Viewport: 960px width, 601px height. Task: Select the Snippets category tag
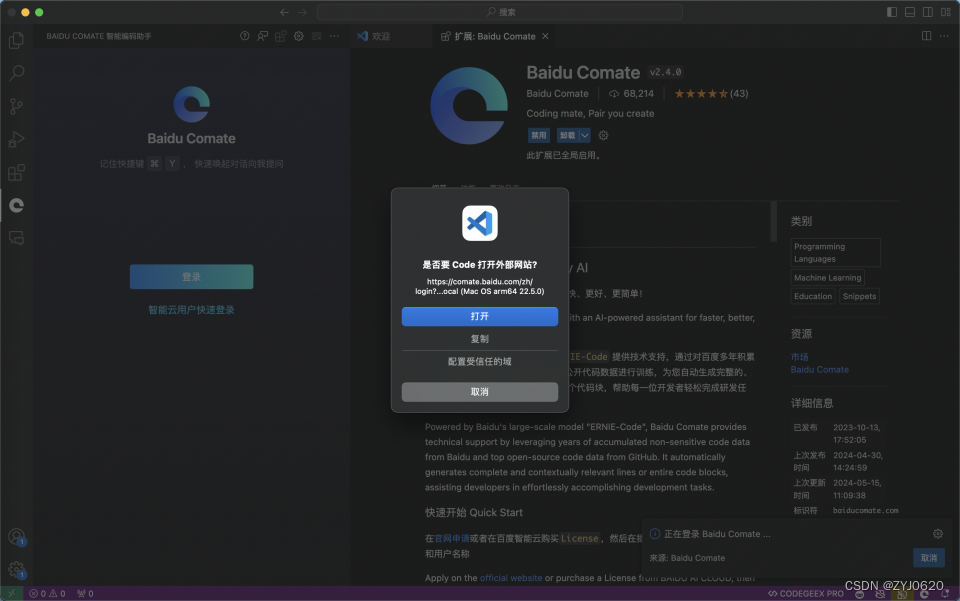[x=859, y=296]
